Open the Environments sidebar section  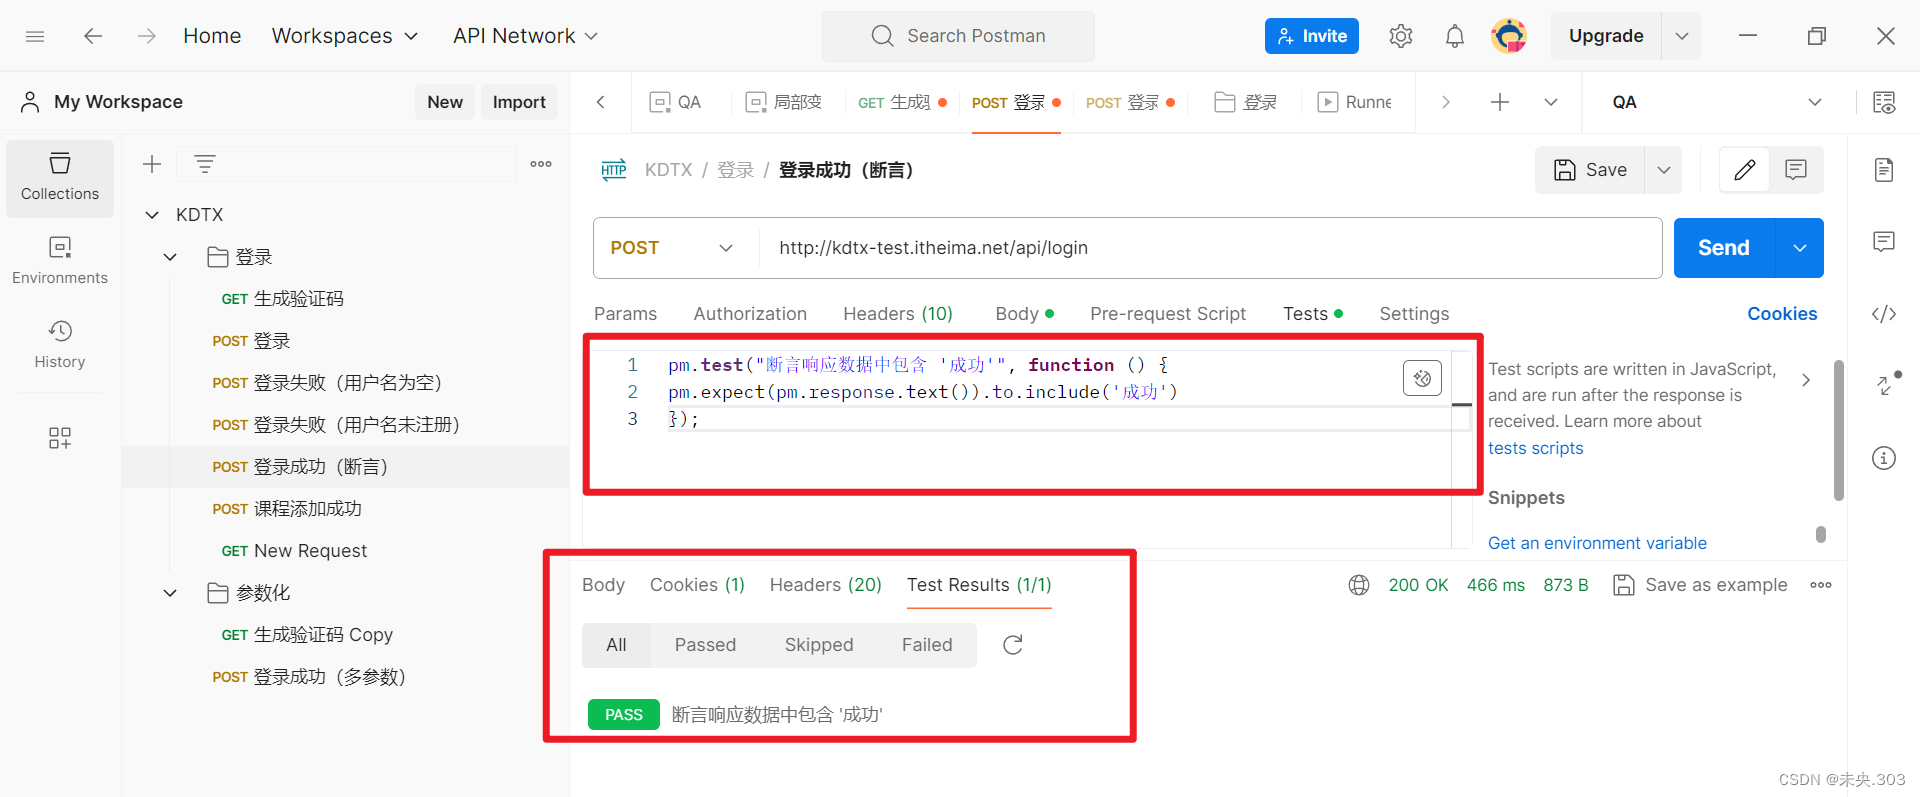click(60, 261)
